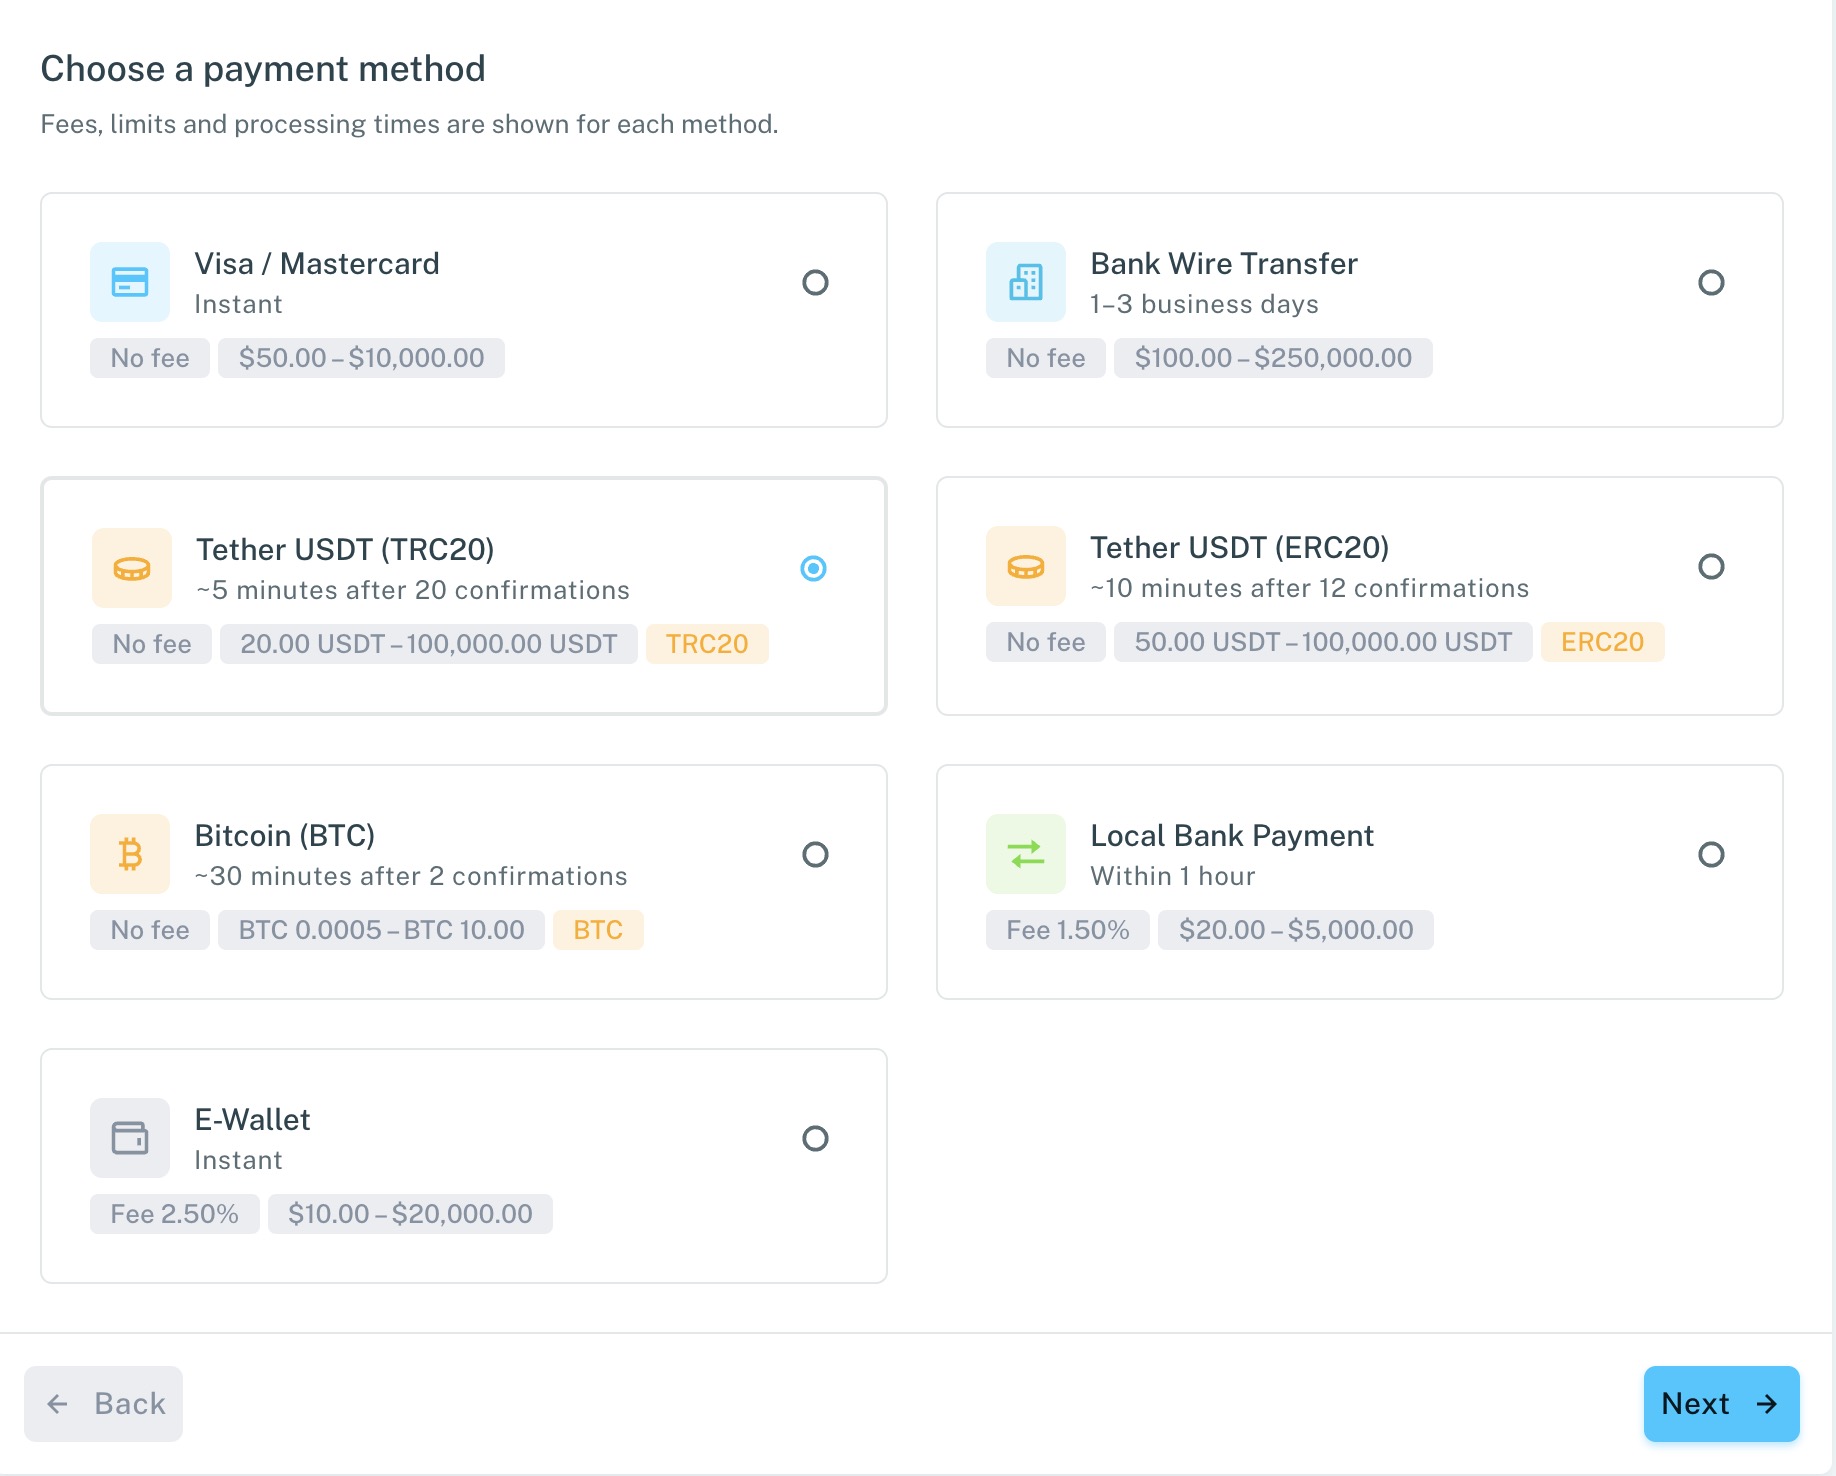The width and height of the screenshot is (1836, 1476).
Task: Click the "Choose a payment method" heading
Action: (263, 69)
